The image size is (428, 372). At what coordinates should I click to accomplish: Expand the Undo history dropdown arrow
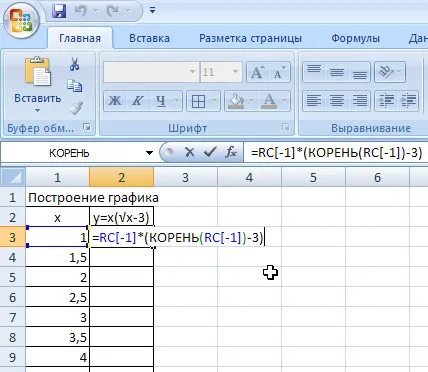click(x=95, y=11)
